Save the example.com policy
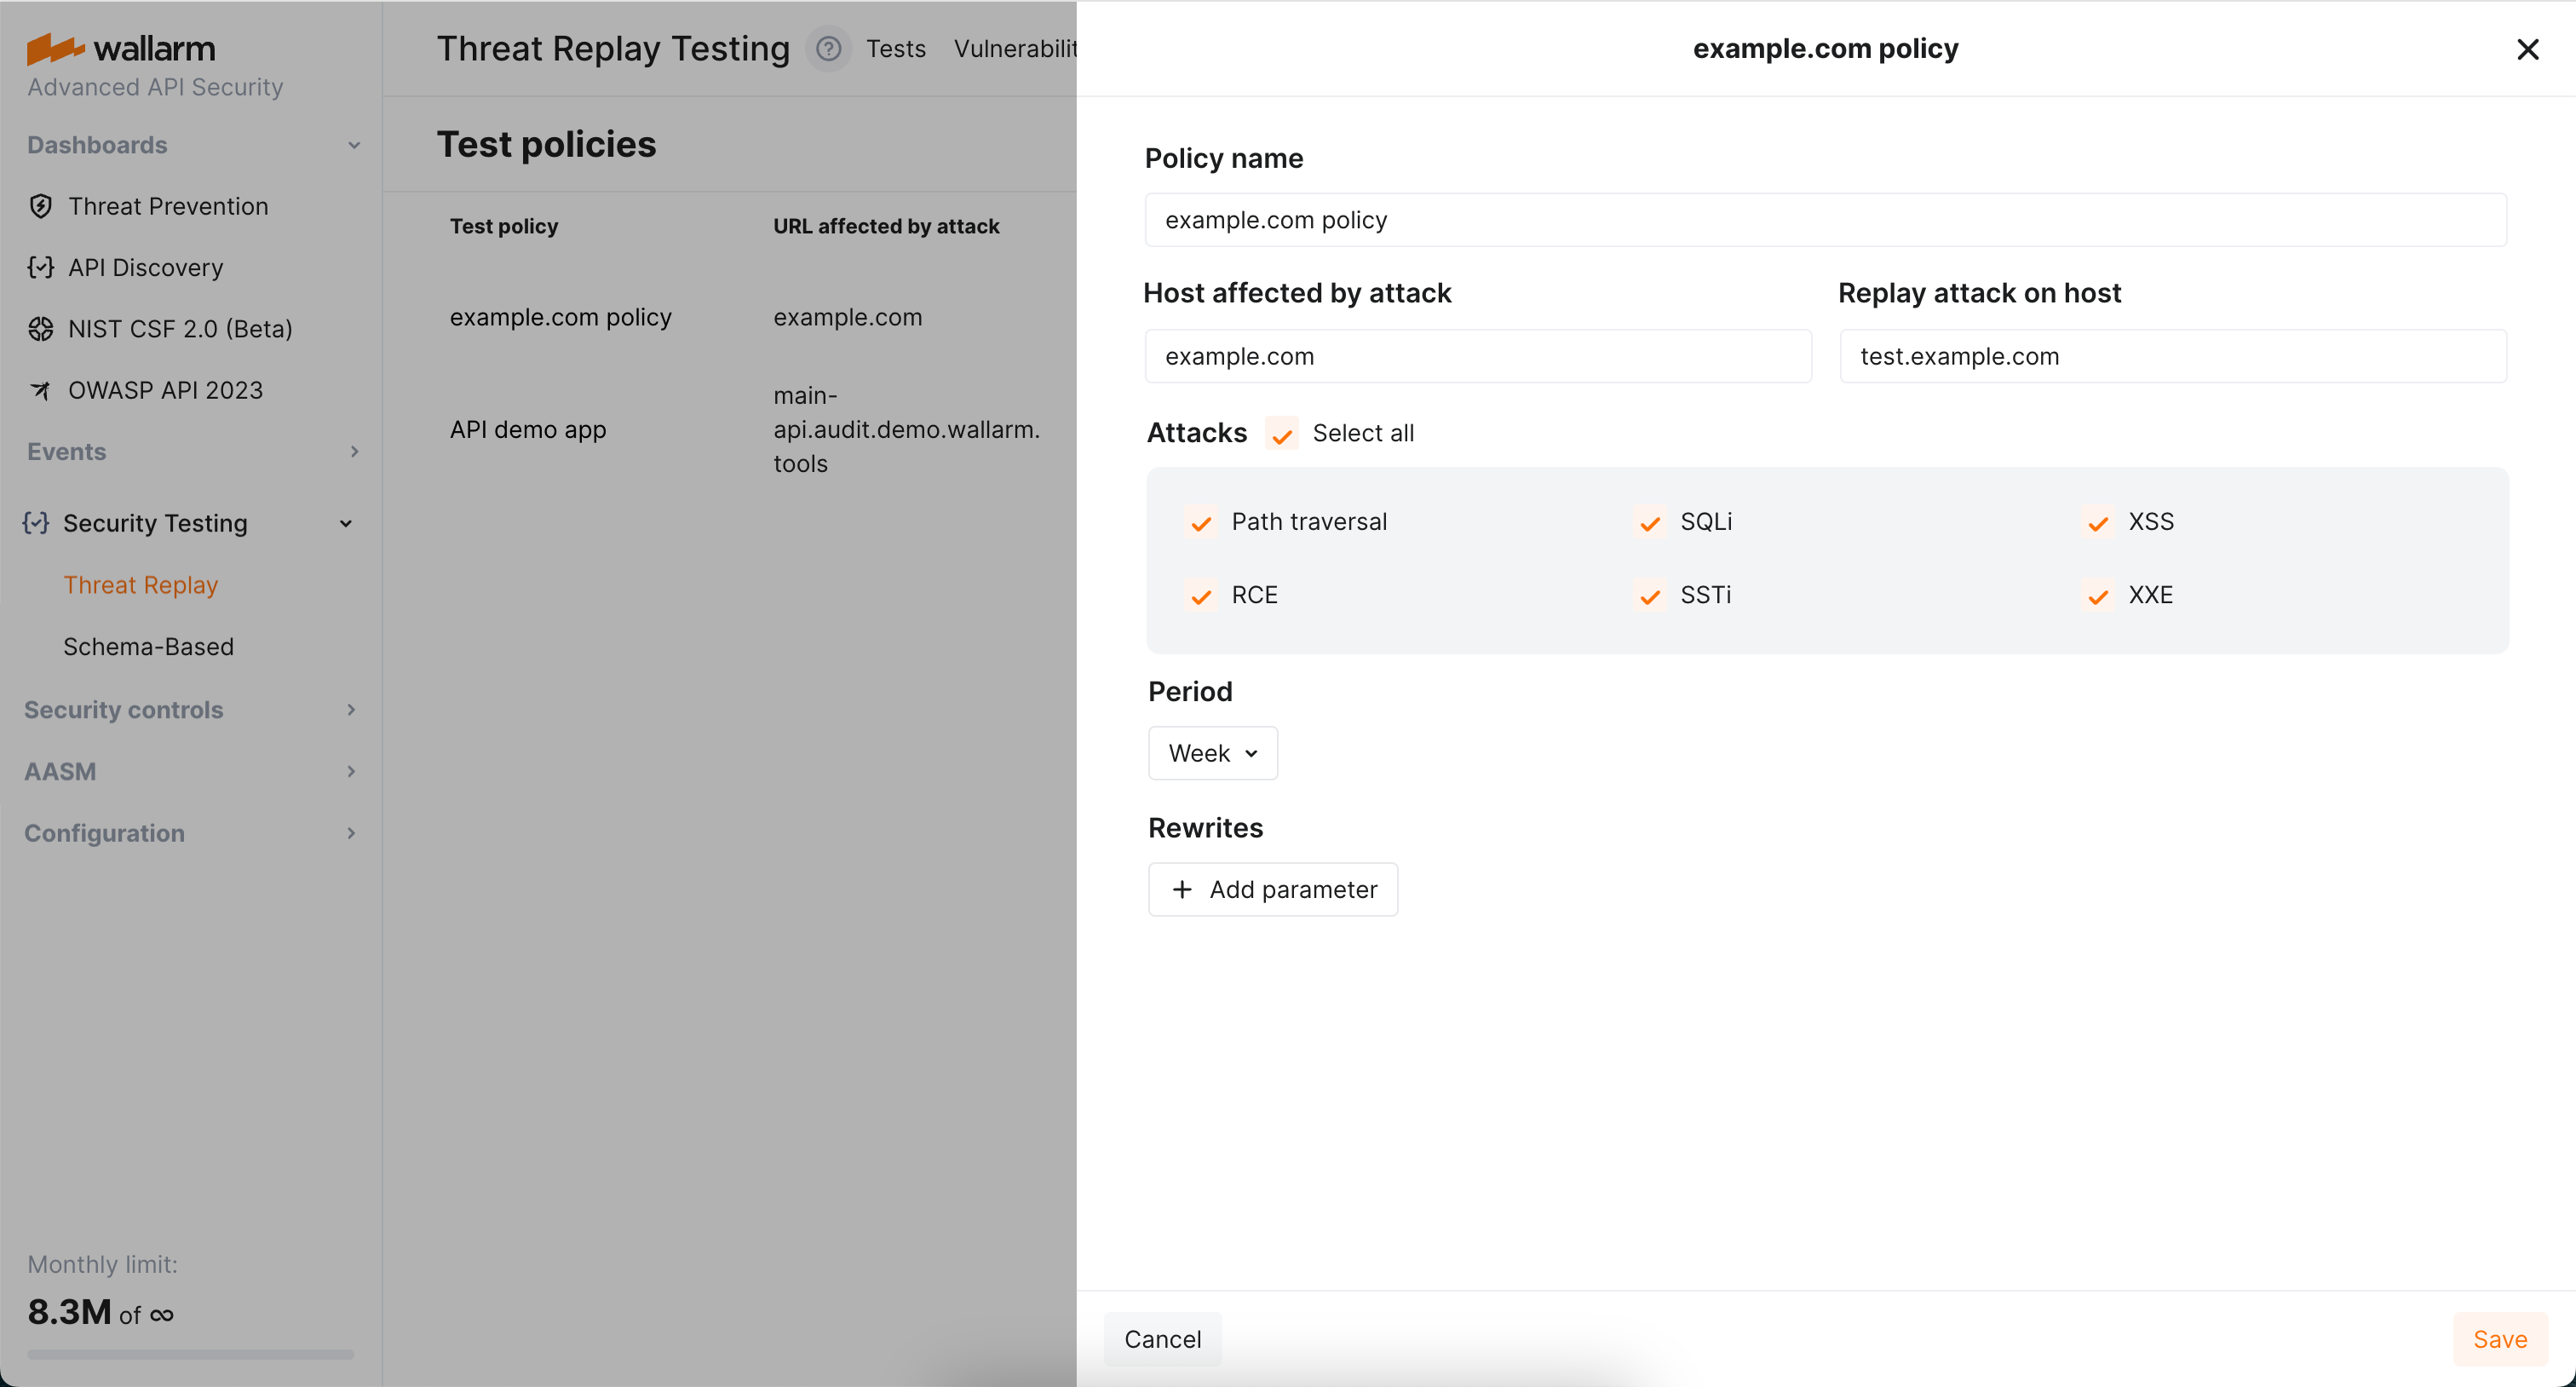 2500,1339
